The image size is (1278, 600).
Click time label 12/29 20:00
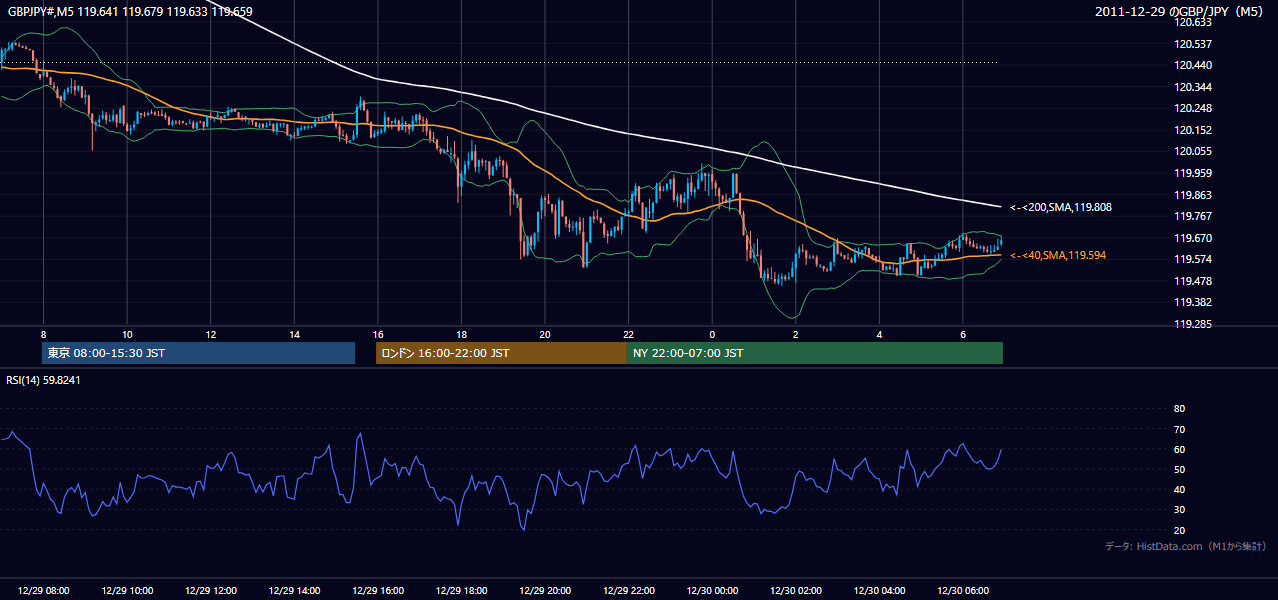pyautogui.click(x=544, y=591)
